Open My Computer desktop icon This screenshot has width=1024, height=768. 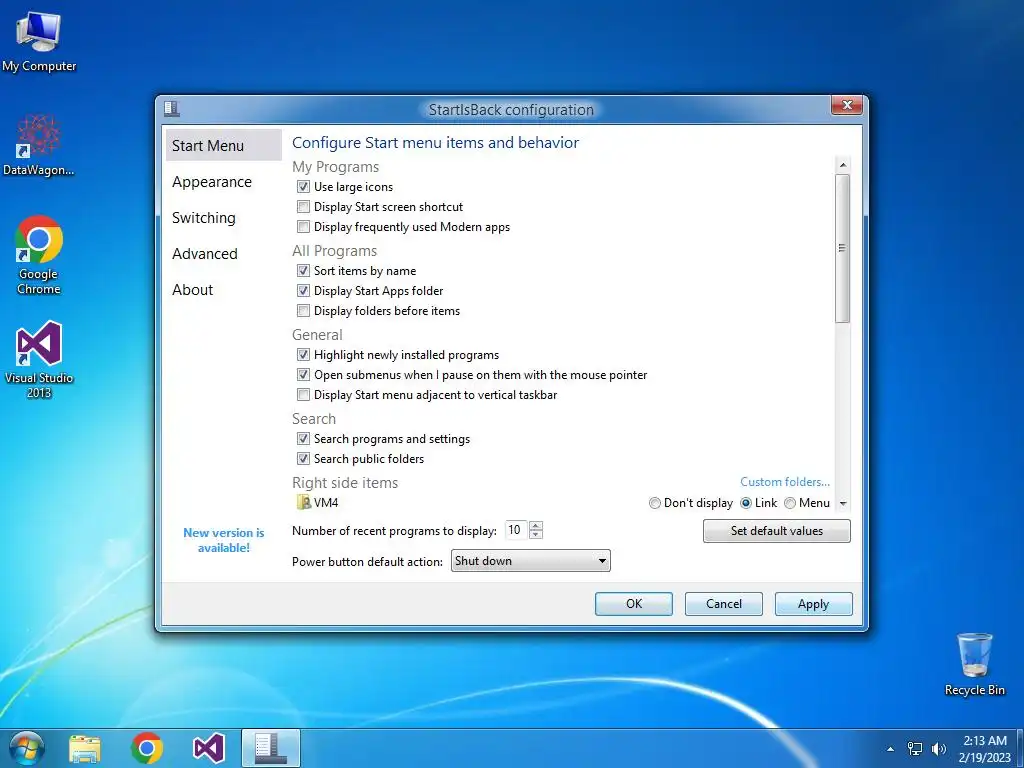pos(39,40)
